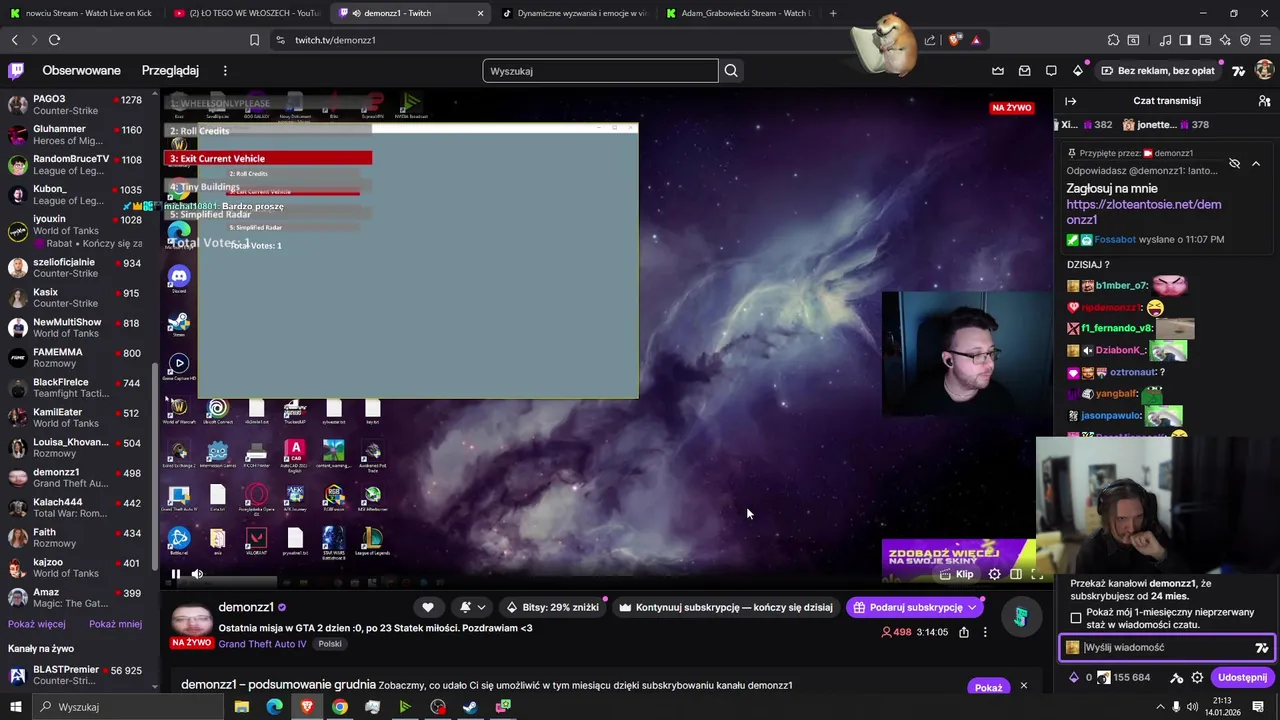The width and height of the screenshot is (1280, 720).
Task: Tick the Pokaż mój 1-miesięczny staż checkbox
Action: [1076, 618]
